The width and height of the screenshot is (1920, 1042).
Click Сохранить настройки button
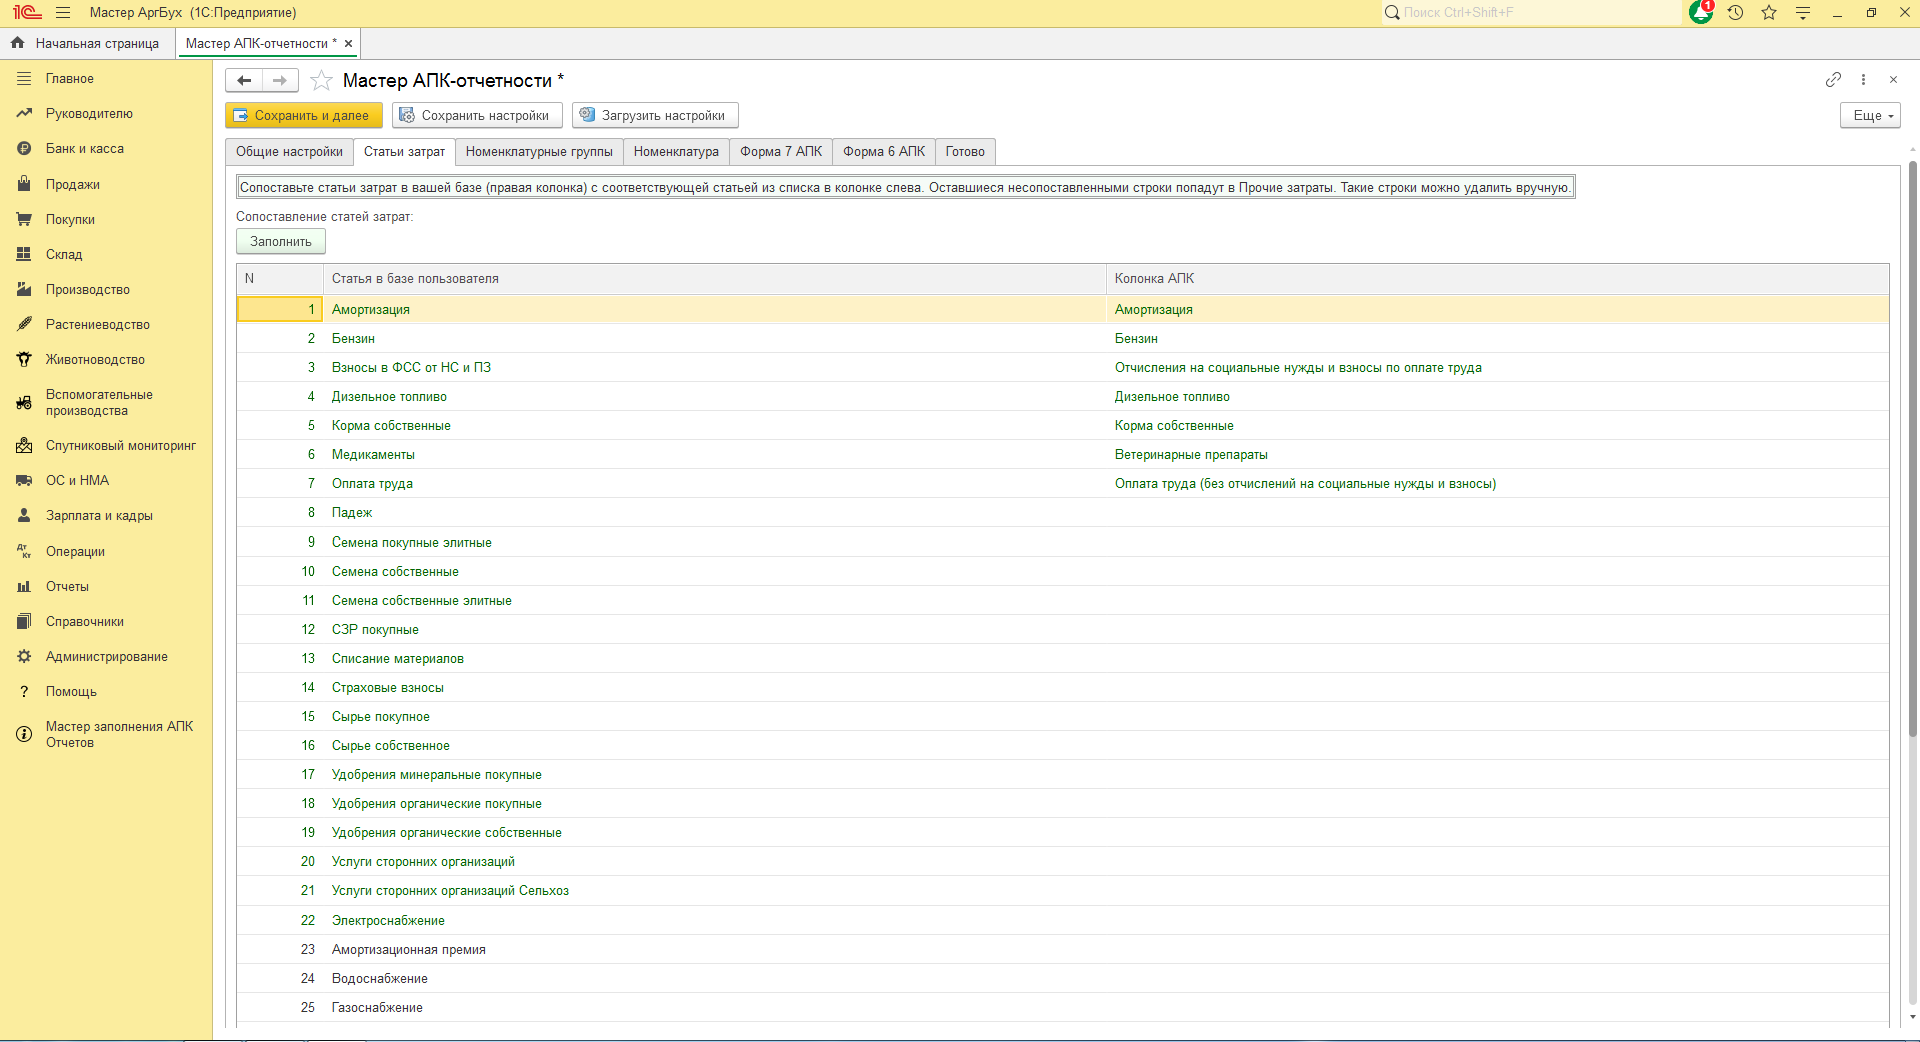(x=477, y=115)
